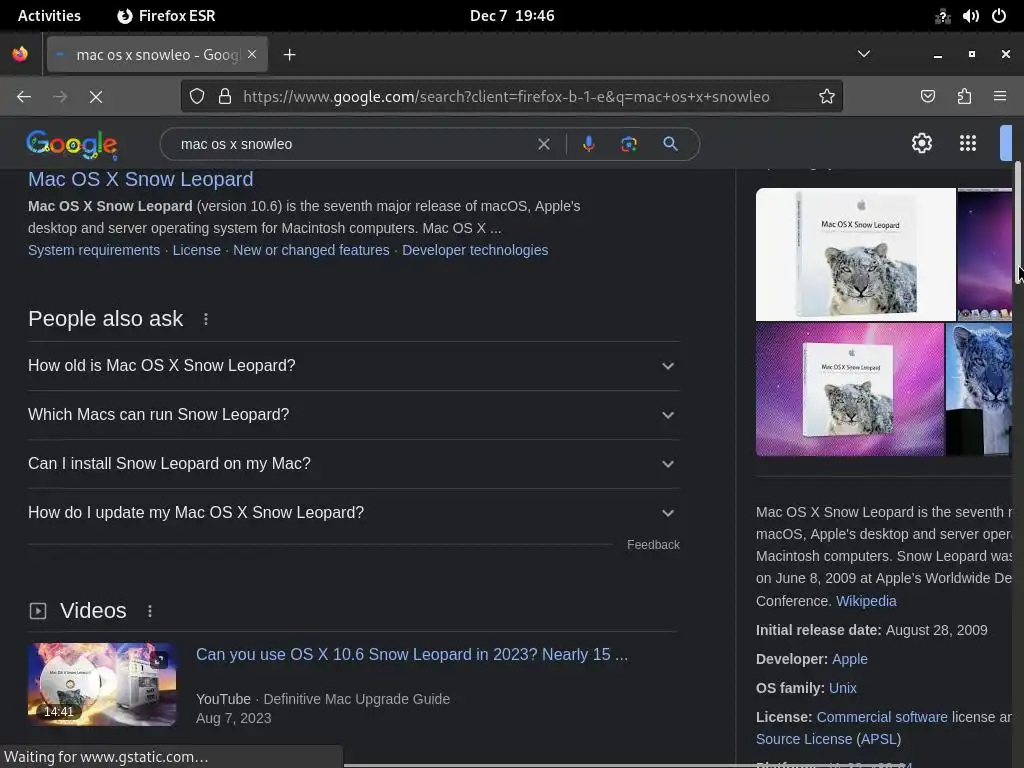Expand 'How old is Mac OS X Snow Leopard?'
This screenshot has width=1024, height=768.
click(353, 366)
